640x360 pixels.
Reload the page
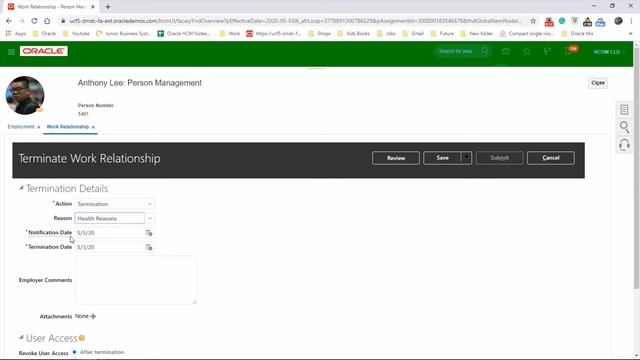click(34, 21)
